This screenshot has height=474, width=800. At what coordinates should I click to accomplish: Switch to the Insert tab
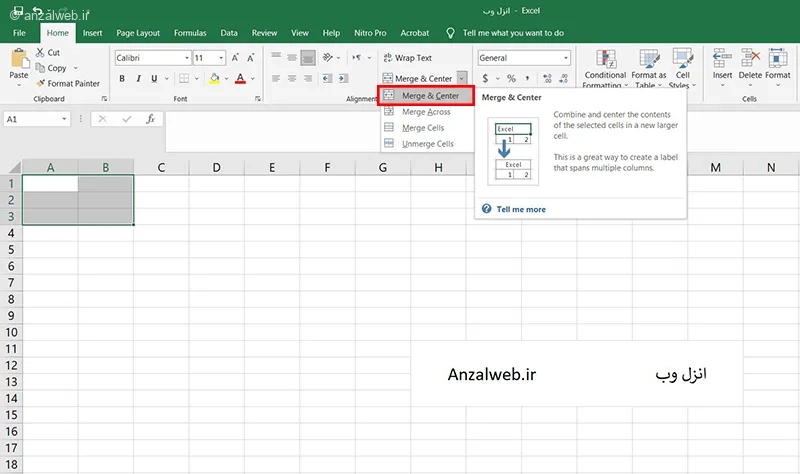coord(92,33)
